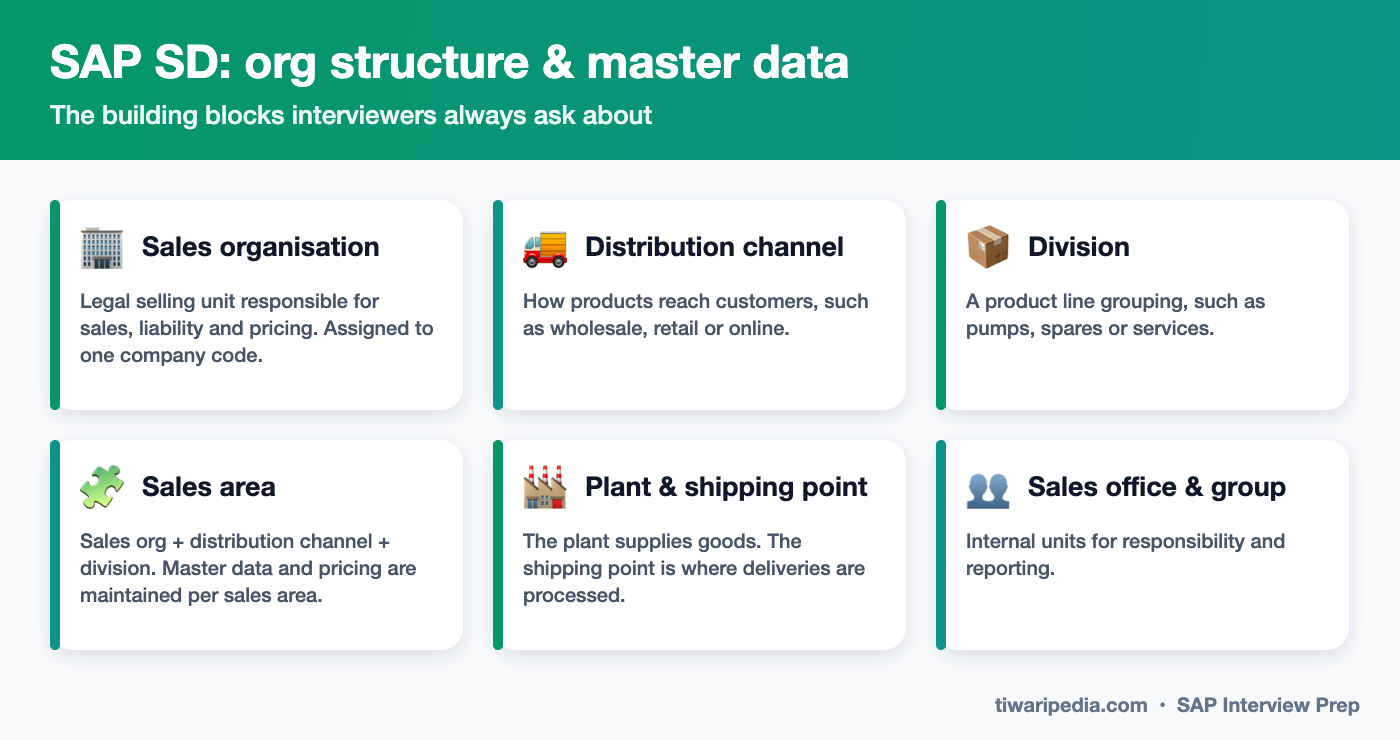Click the 'SAP SD: org structure & master data' title
This screenshot has width=1400, height=740.
(x=450, y=62)
